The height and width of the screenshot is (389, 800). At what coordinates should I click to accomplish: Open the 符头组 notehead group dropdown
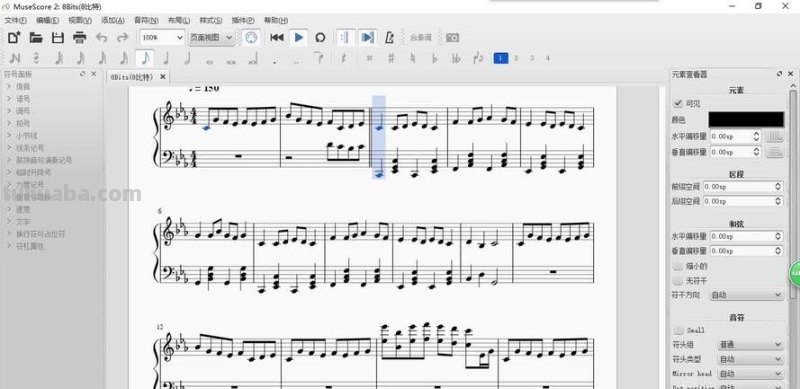[750, 345]
